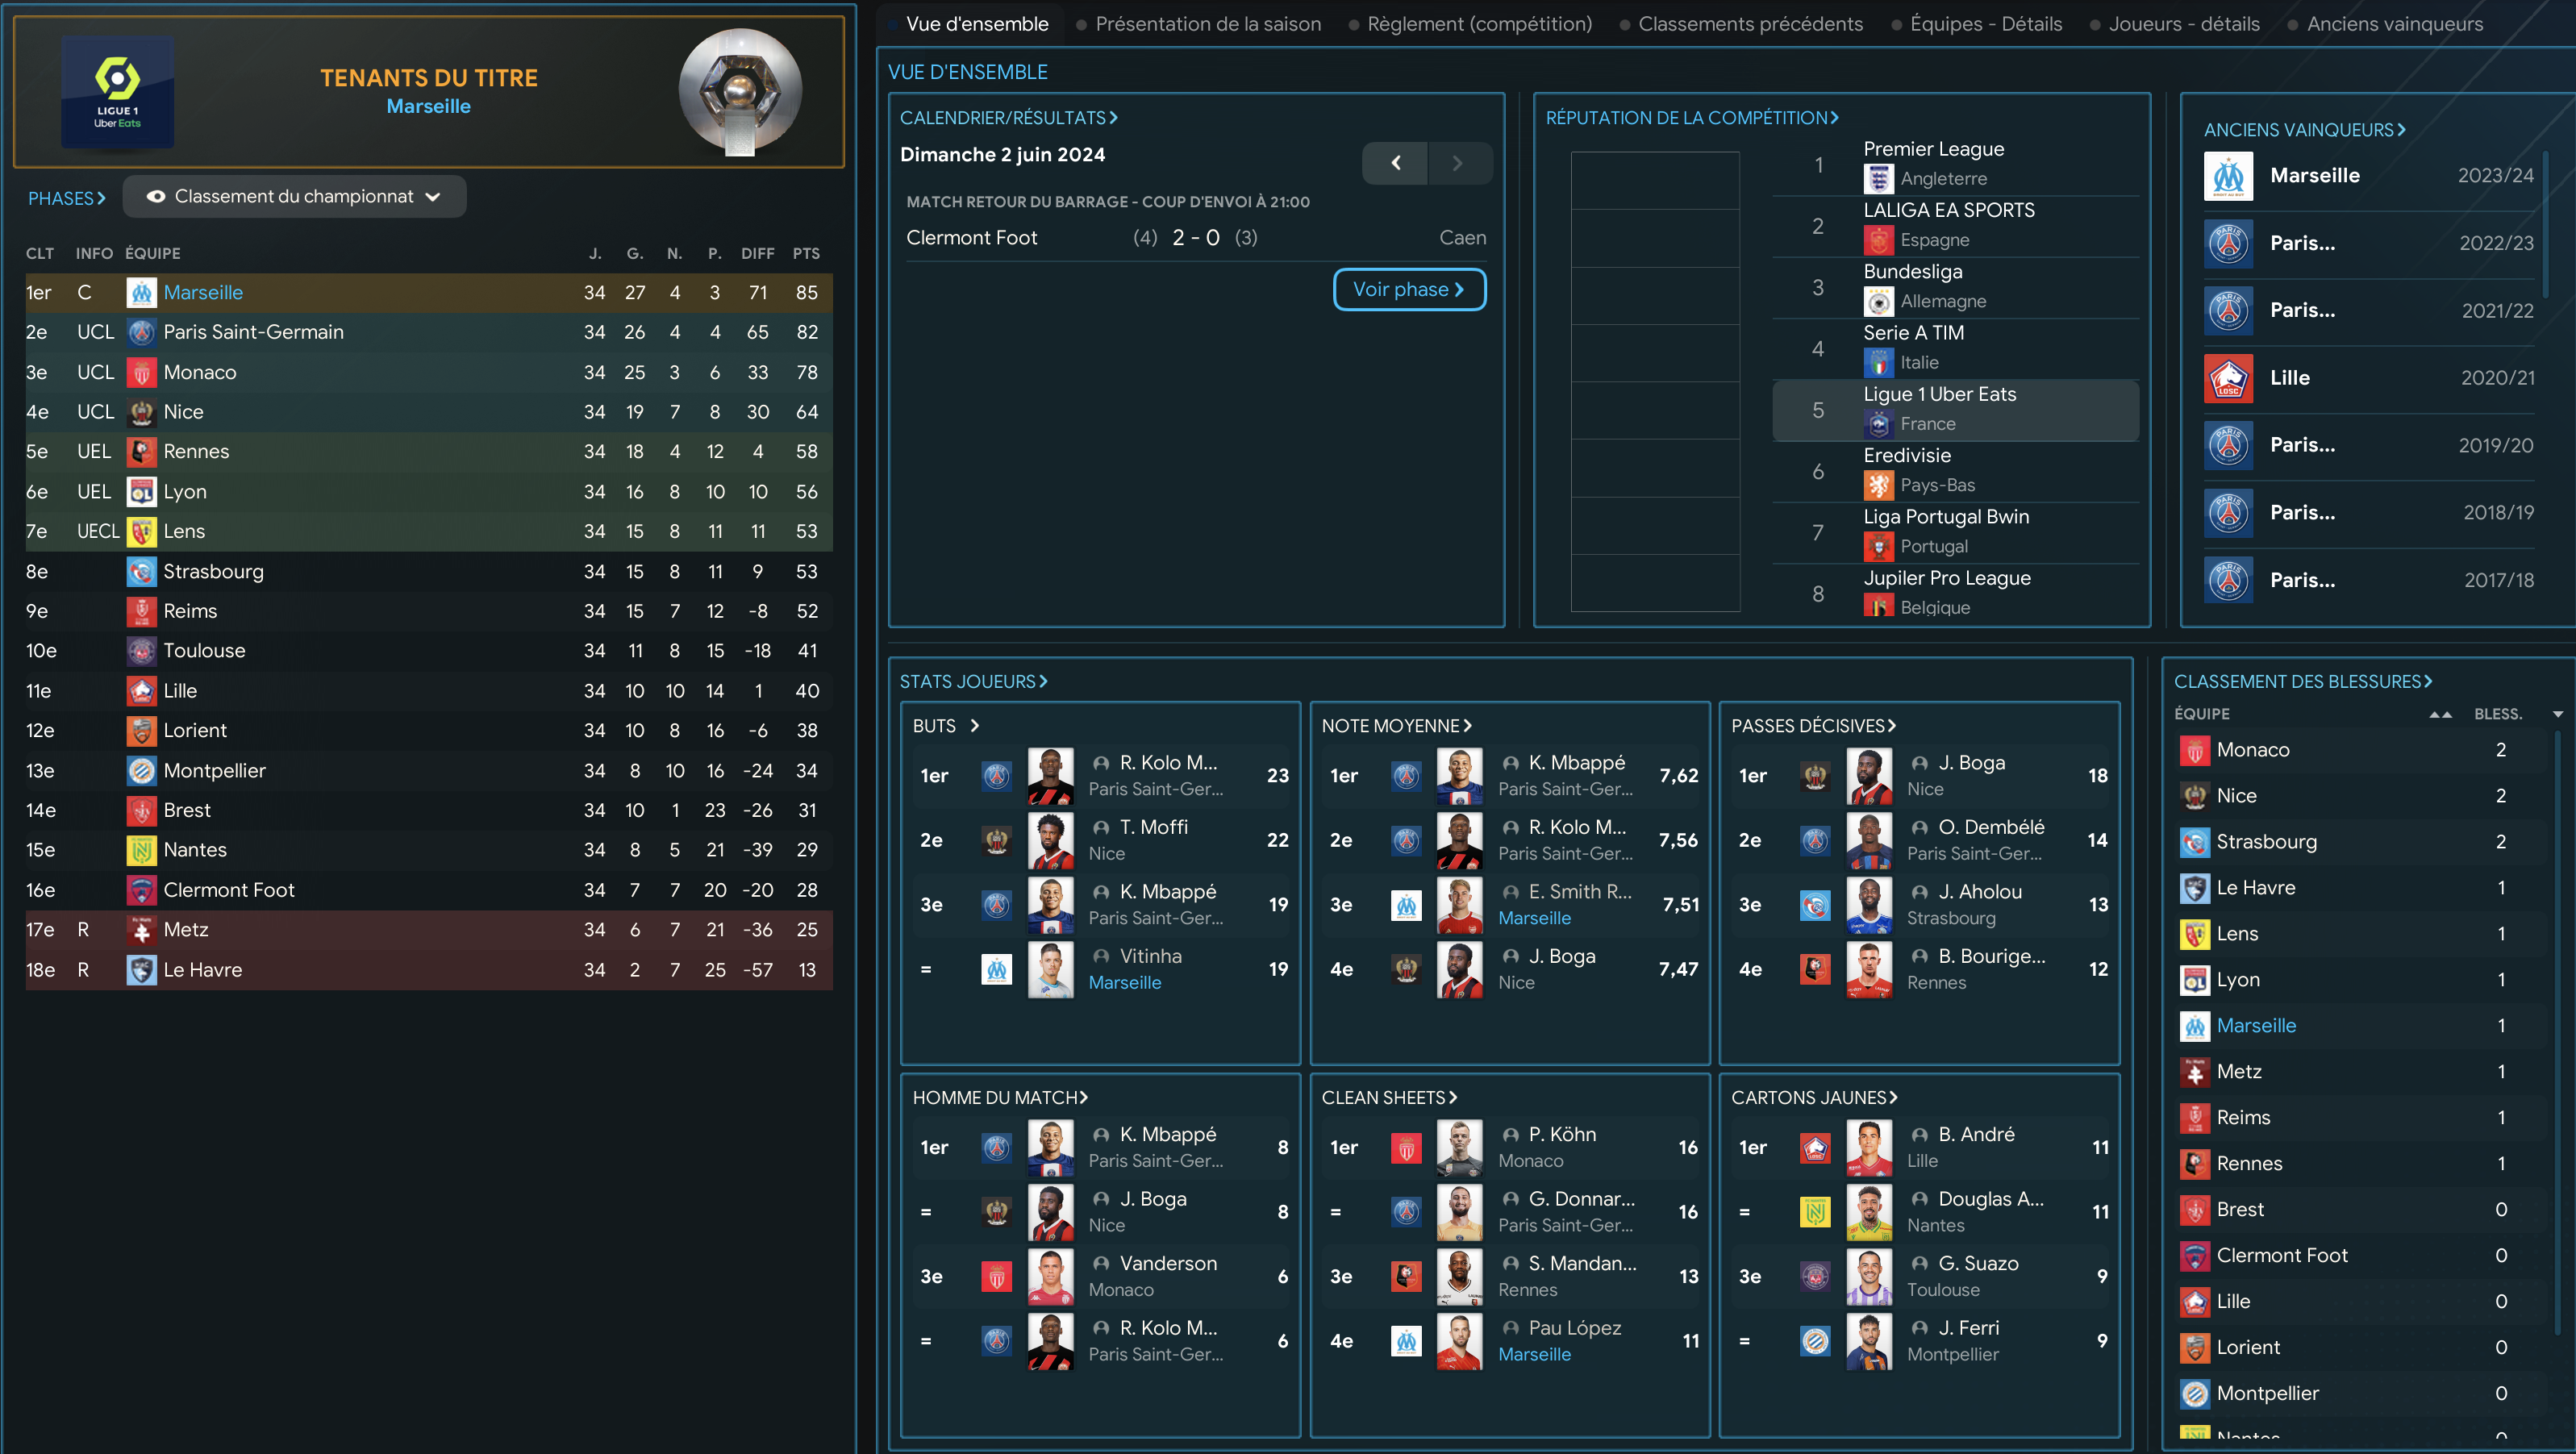Screen dimensions: 2576x1454
Task: Open Joueurs - détails tab
Action: coord(2184,24)
